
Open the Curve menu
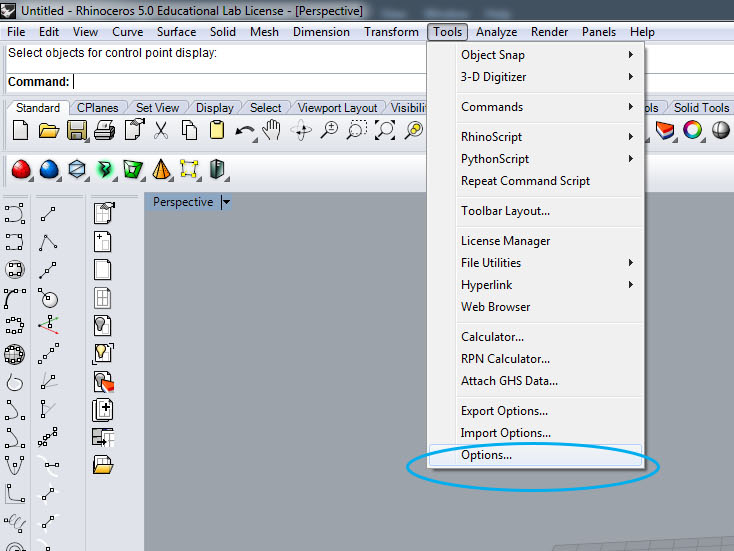coord(127,32)
